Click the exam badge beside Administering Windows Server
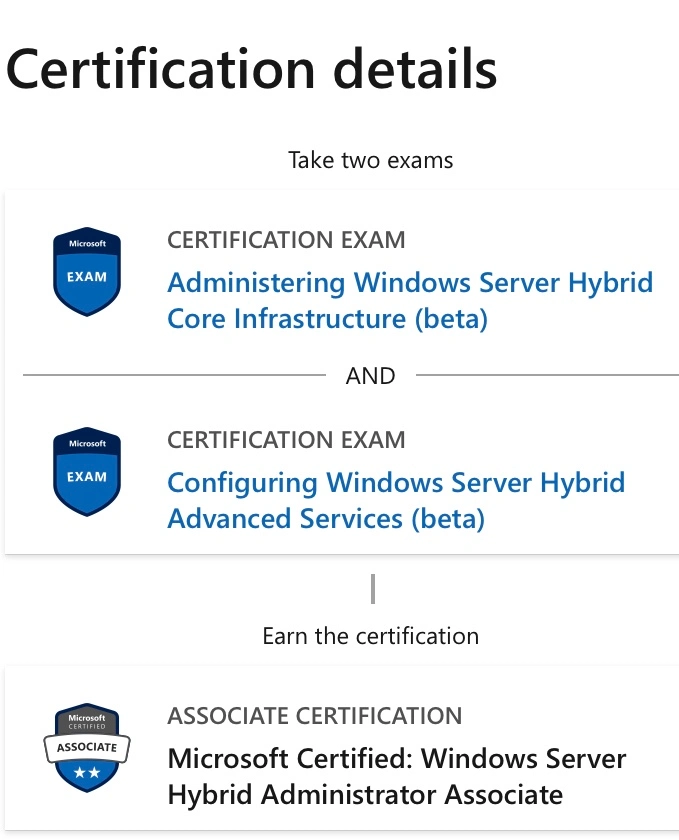 click(x=87, y=272)
